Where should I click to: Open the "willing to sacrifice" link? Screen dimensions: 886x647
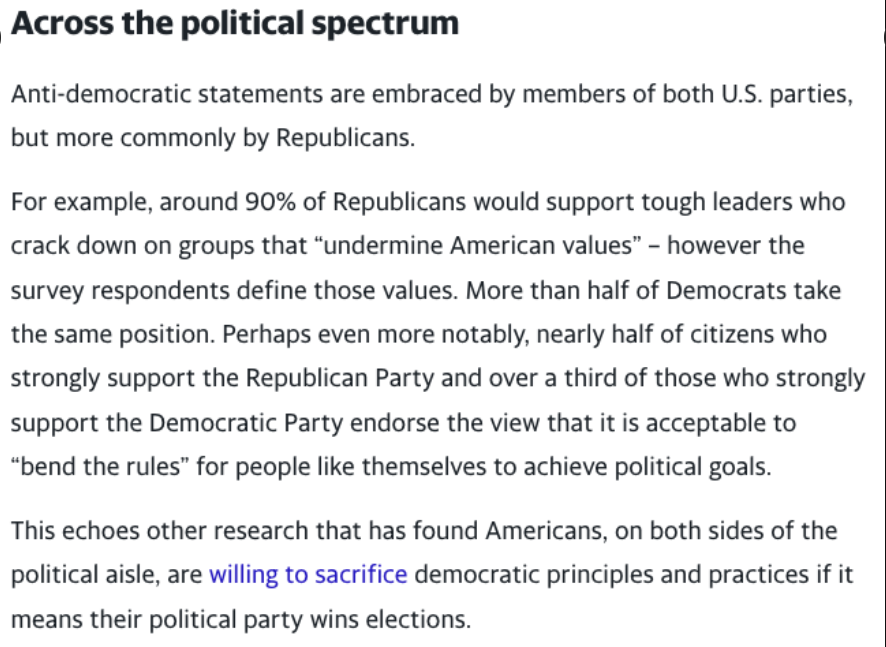pyautogui.click(x=308, y=575)
